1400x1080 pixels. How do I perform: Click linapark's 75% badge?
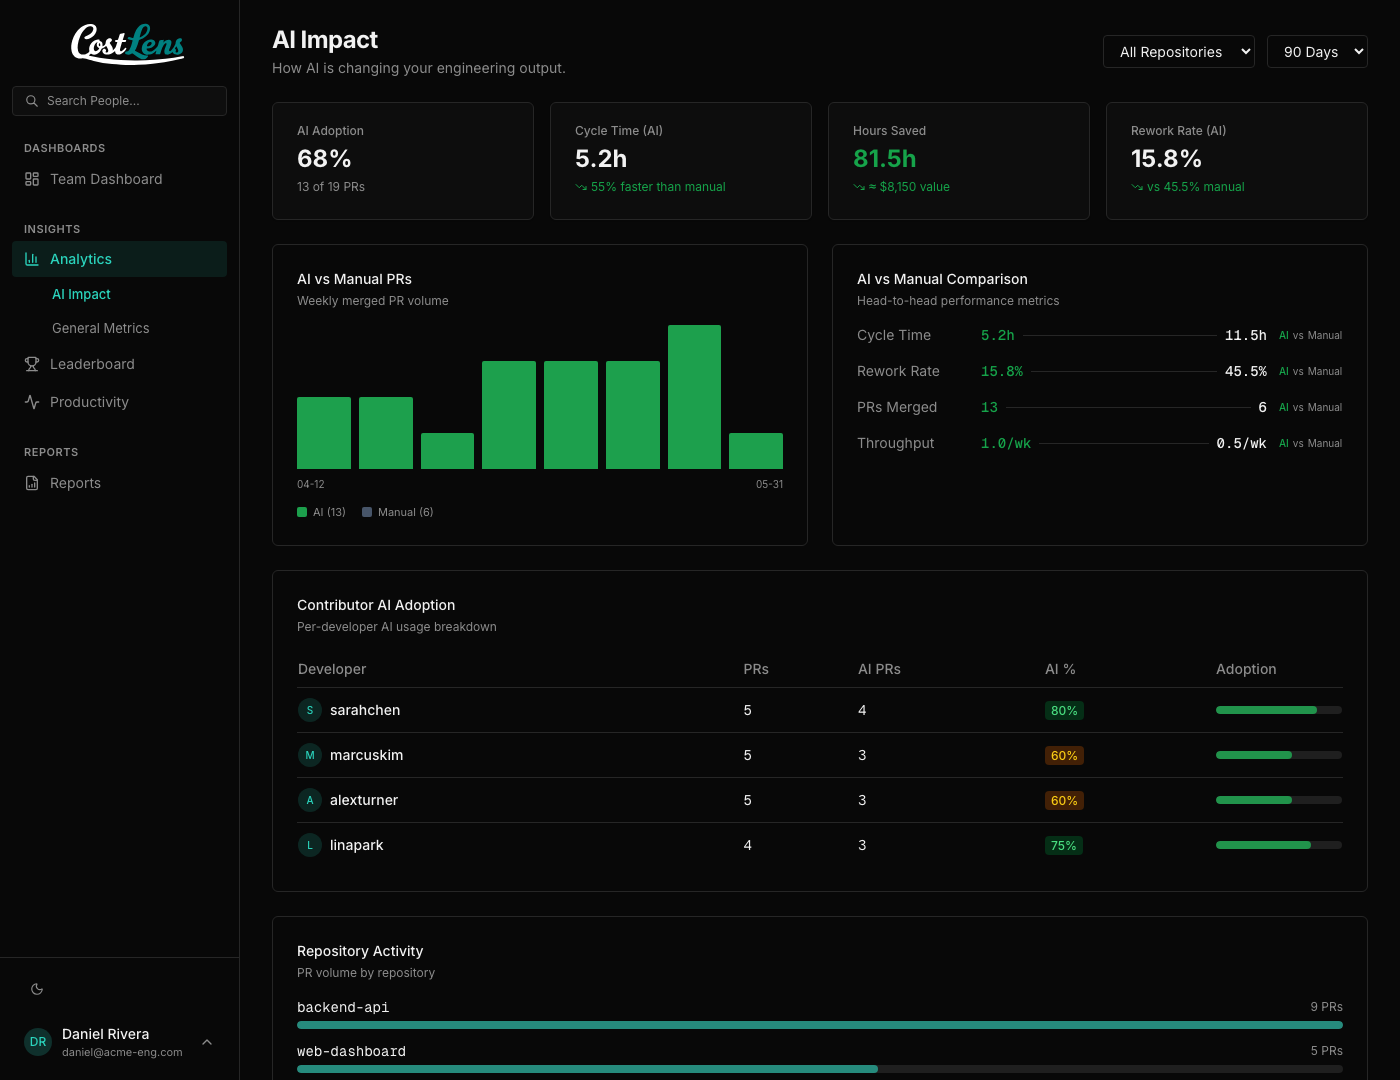[1064, 845]
